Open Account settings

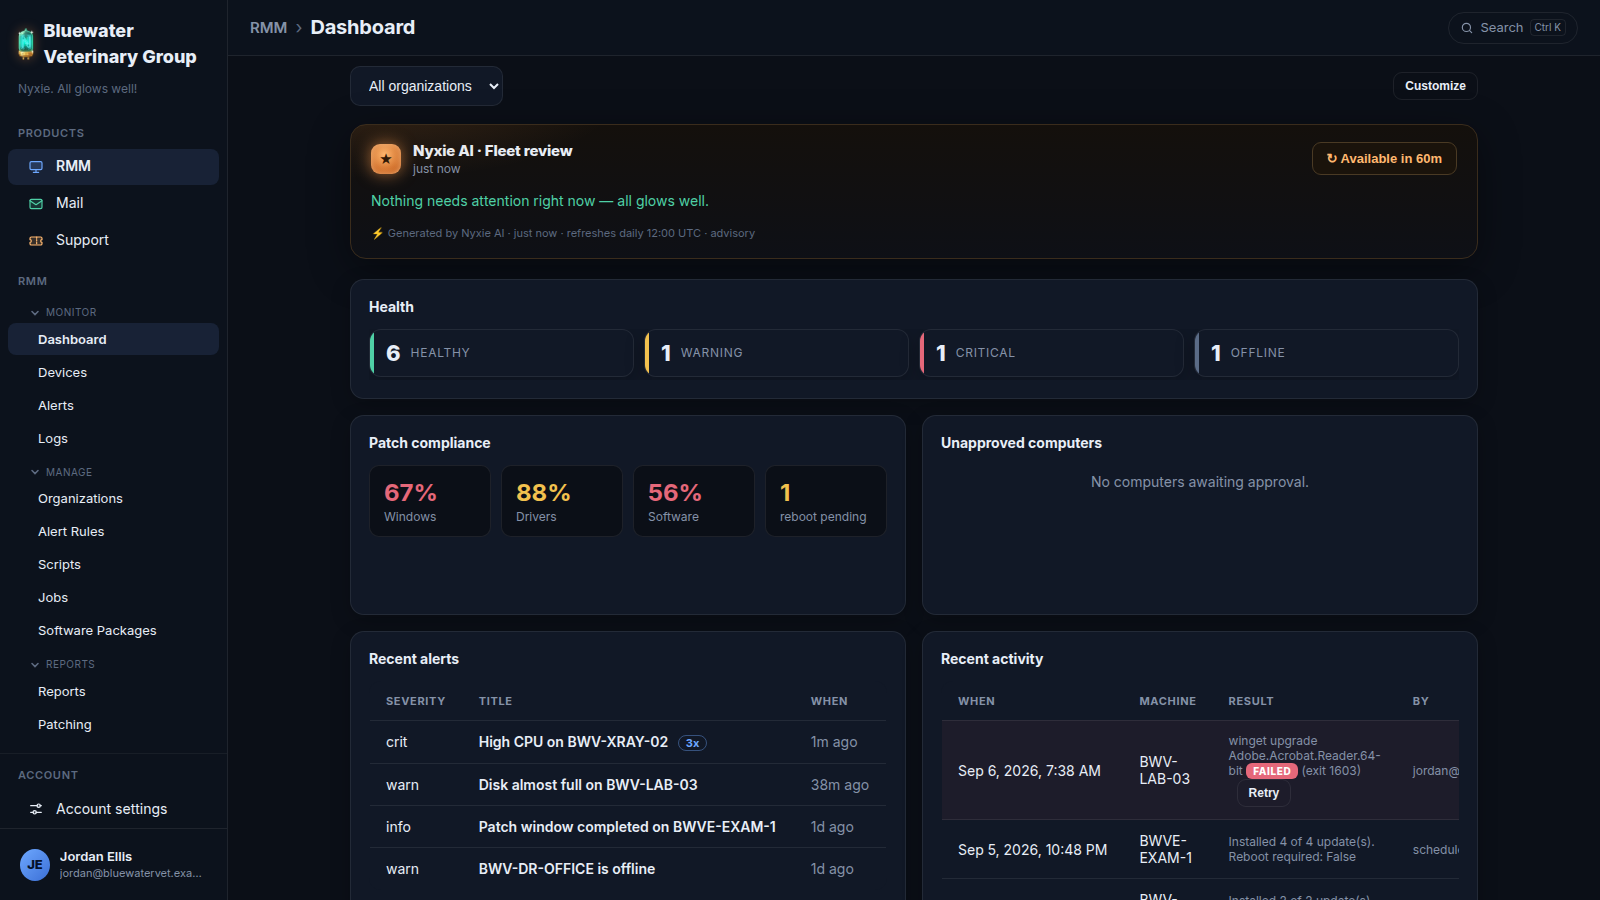[113, 809]
